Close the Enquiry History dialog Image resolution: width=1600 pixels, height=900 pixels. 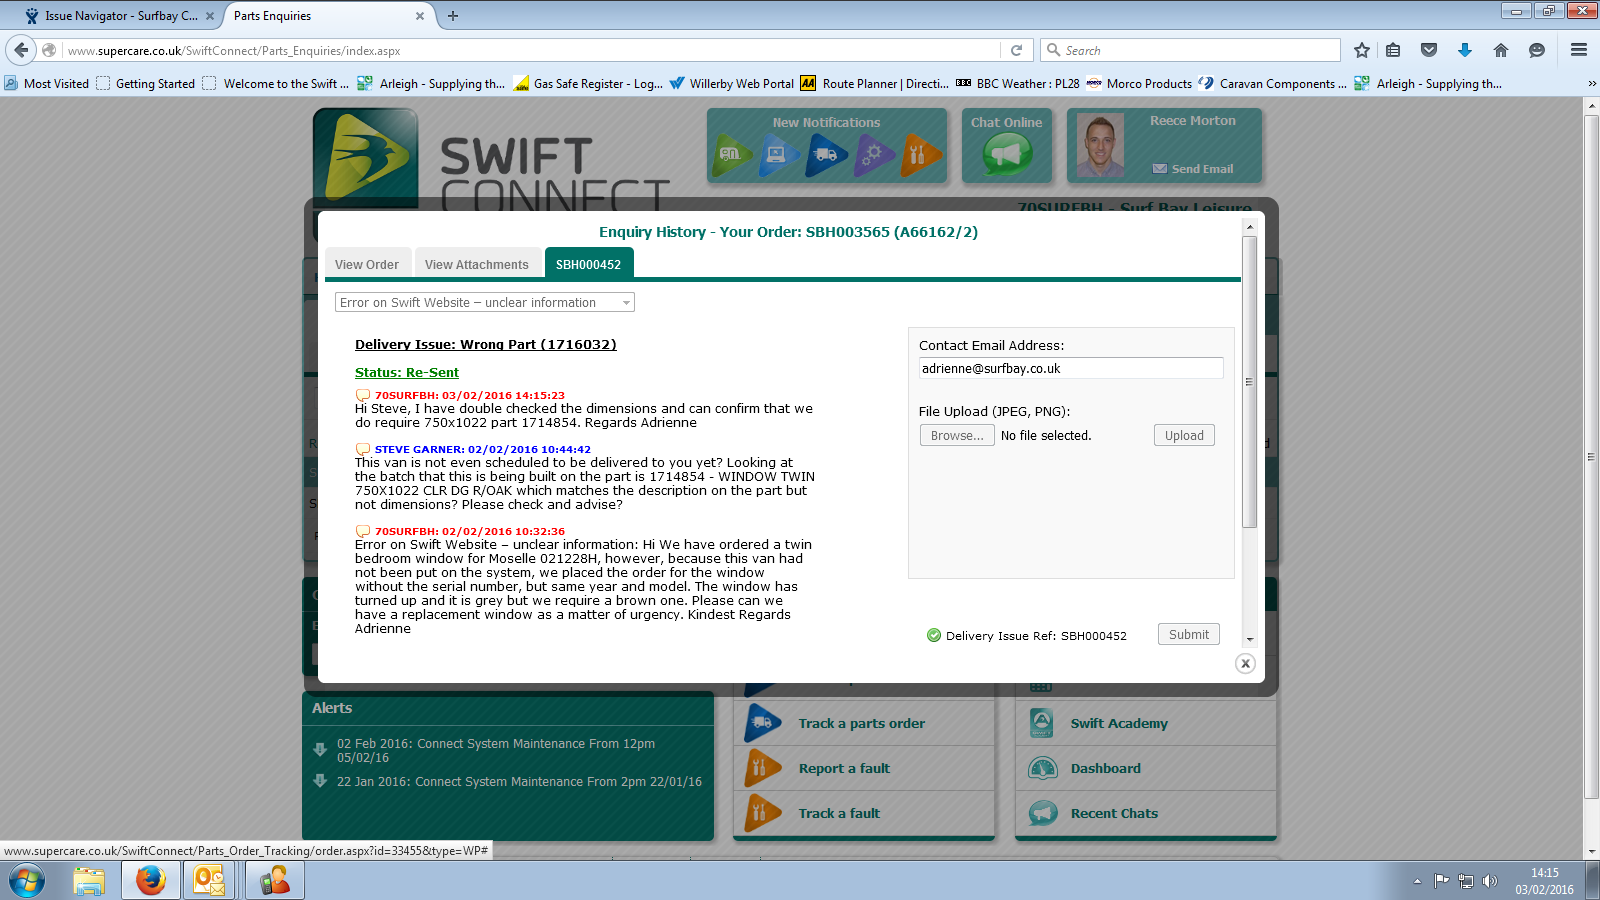tap(1245, 663)
